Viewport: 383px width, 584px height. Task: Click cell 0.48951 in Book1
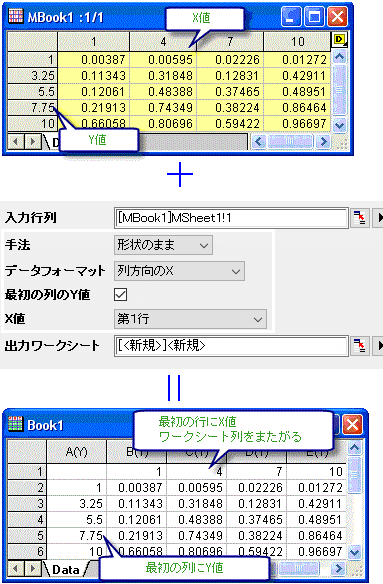316,520
